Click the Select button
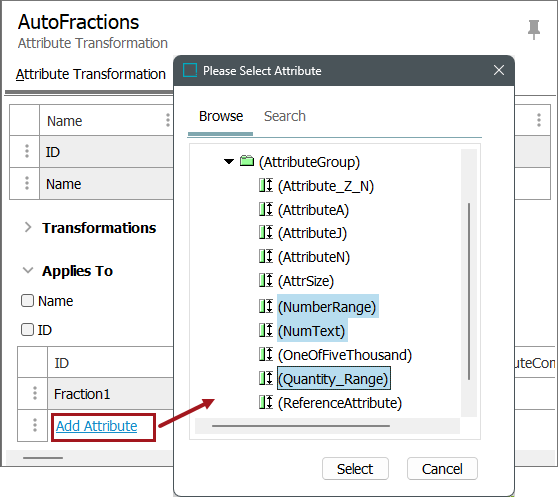This screenshot has width=558, height=497. [355, 469]
